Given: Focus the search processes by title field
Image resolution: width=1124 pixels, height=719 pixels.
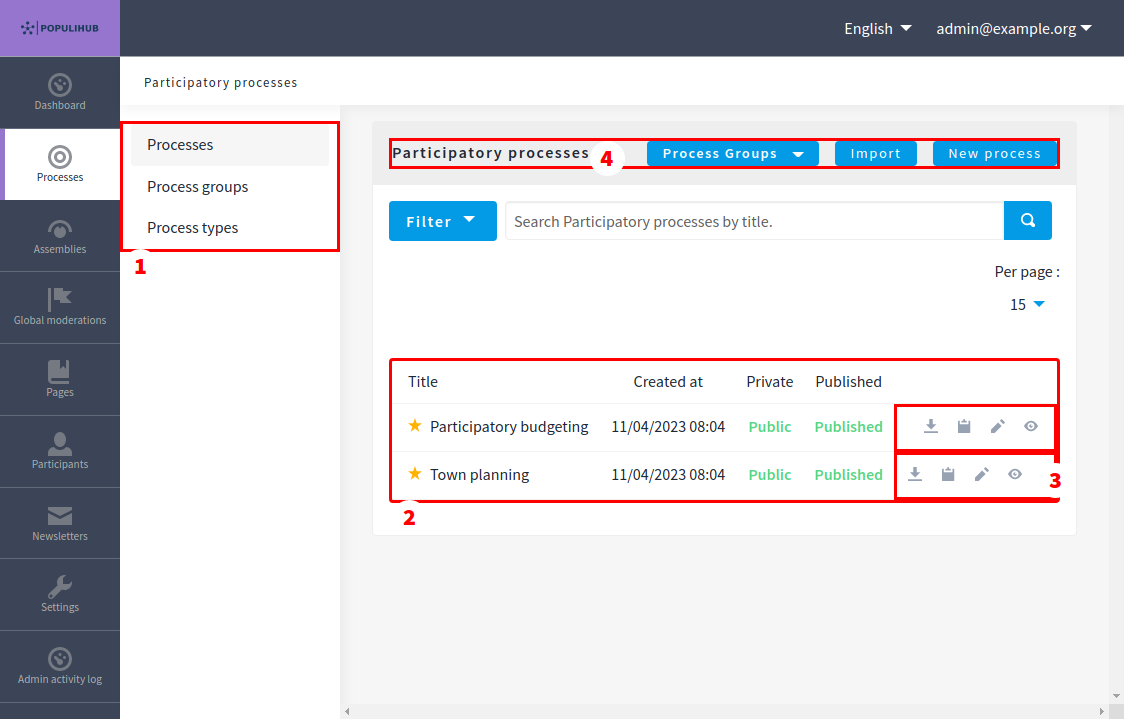Looking at the screenshot, I should click(753, 221).
